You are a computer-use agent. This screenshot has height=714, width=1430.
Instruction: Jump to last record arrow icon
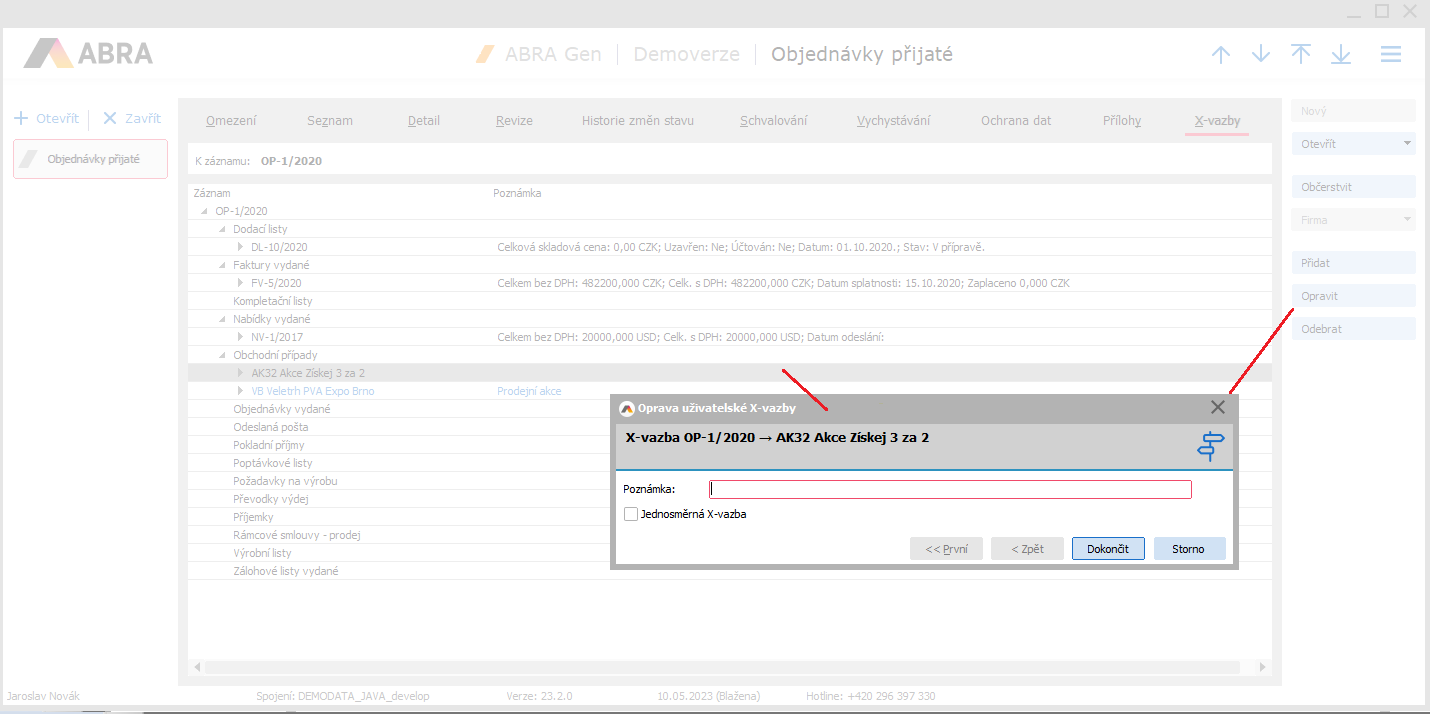coord(1341,55)
